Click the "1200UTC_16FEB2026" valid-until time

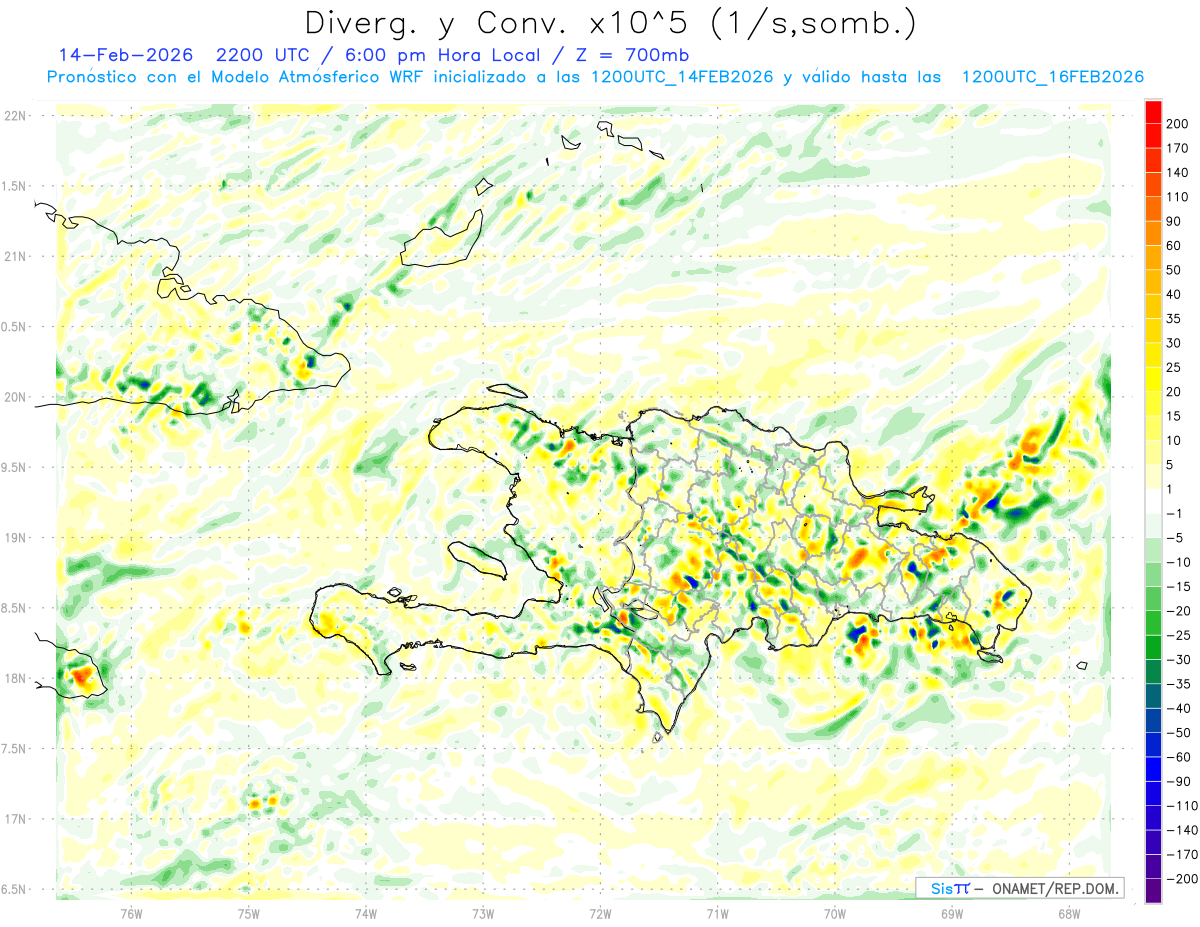(1052, 77)
